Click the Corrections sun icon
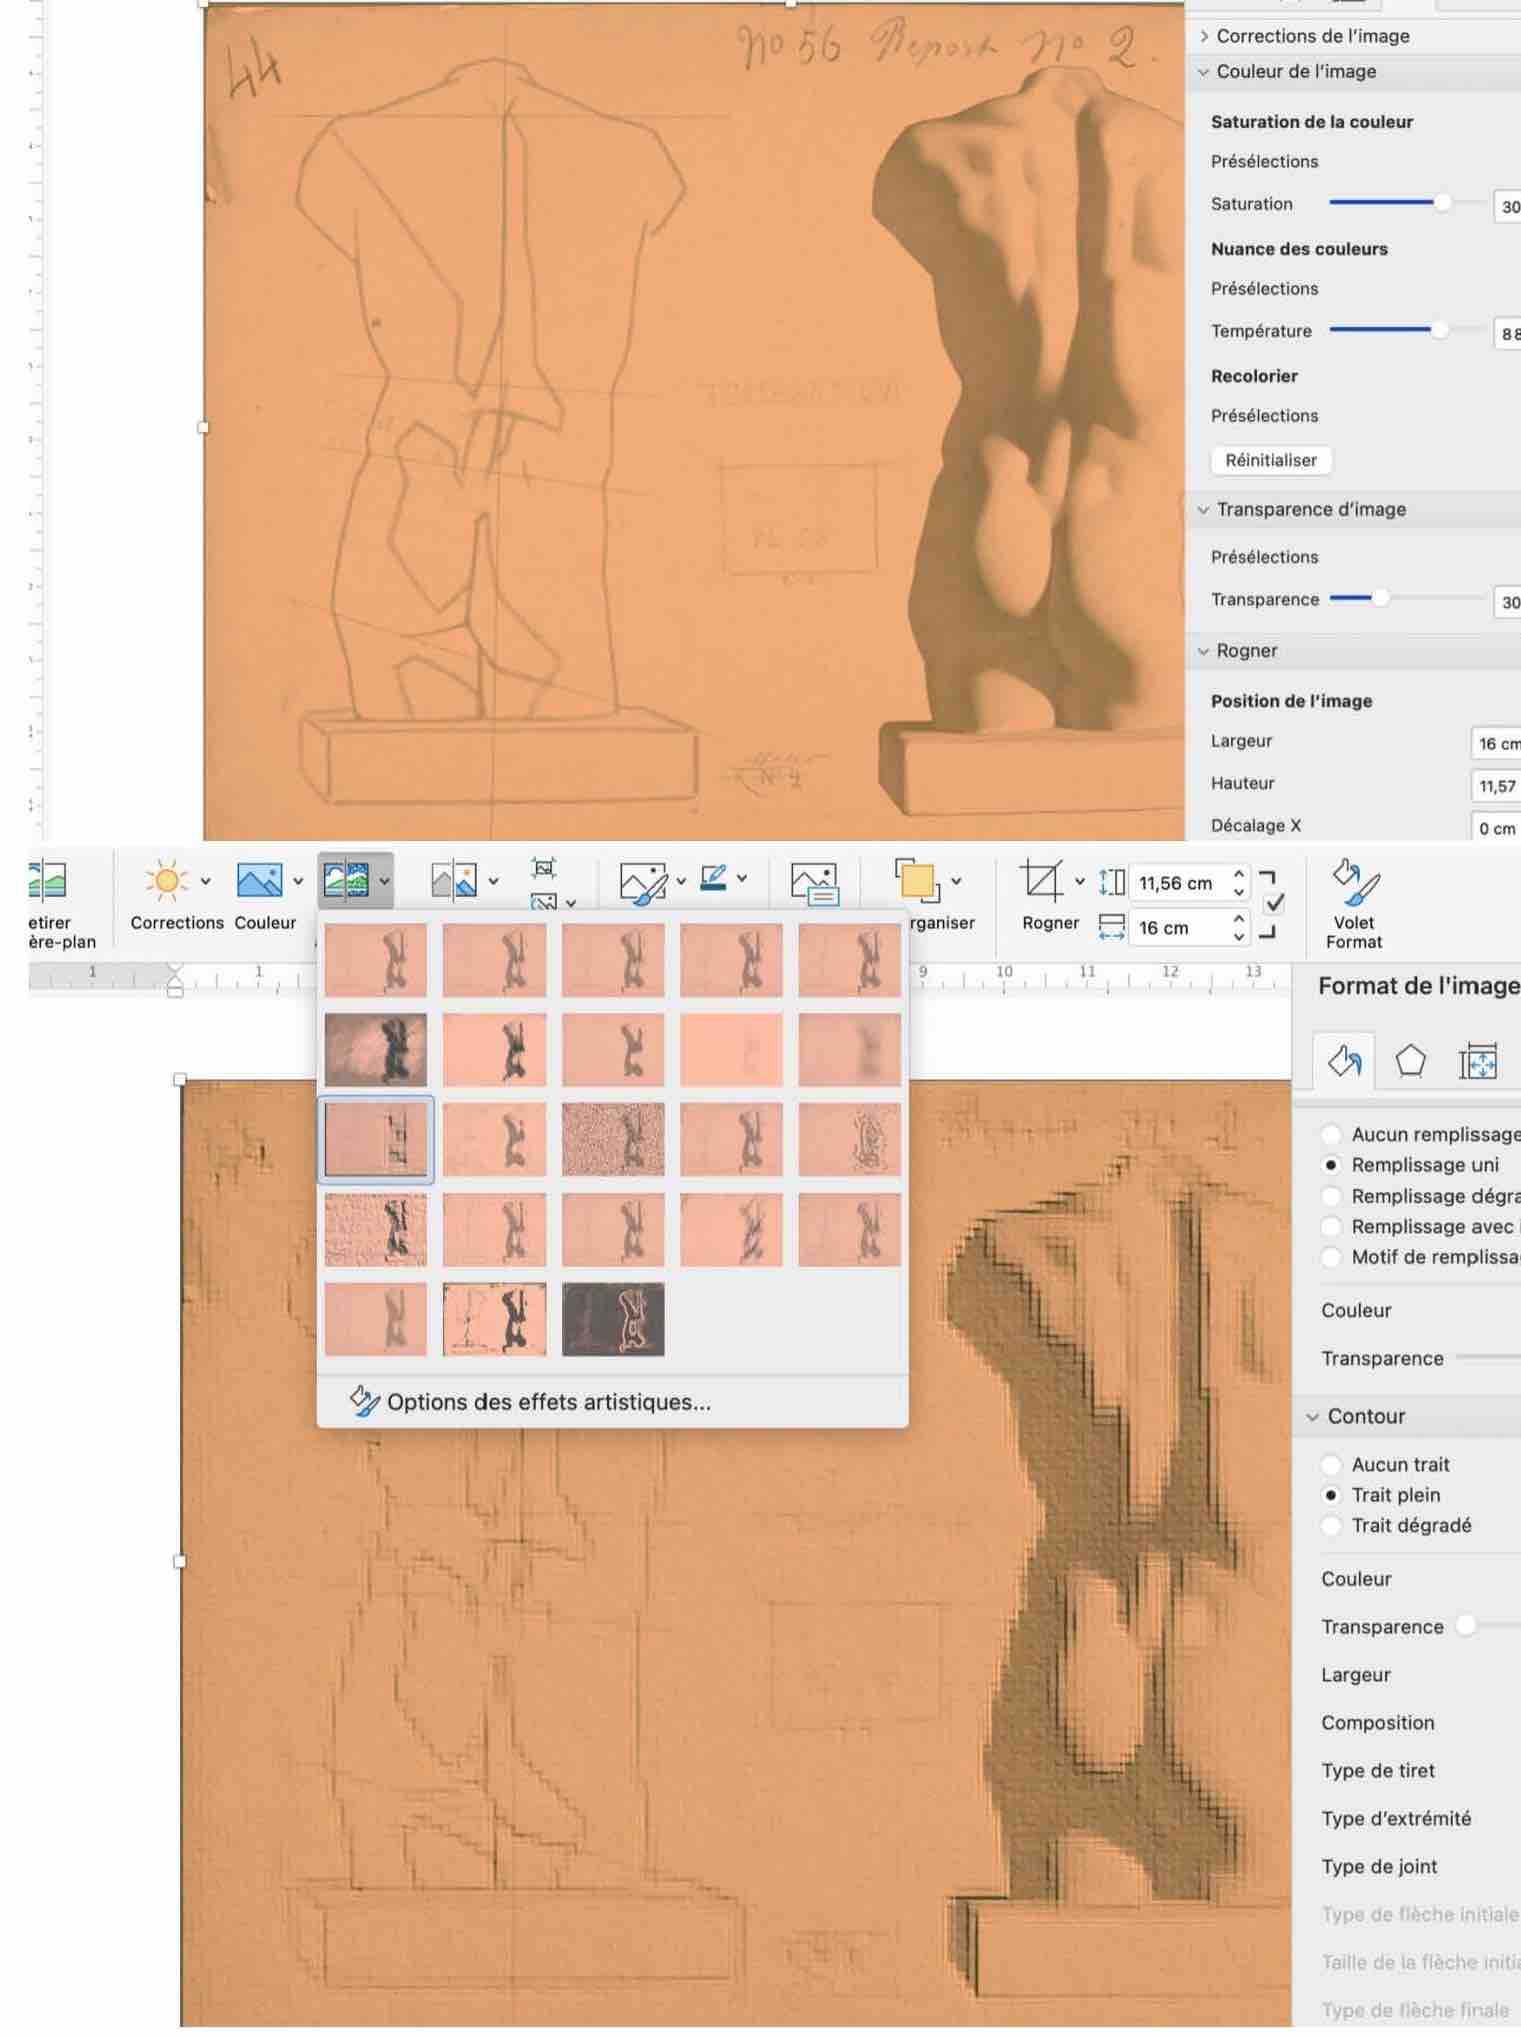 click(166, 882)
